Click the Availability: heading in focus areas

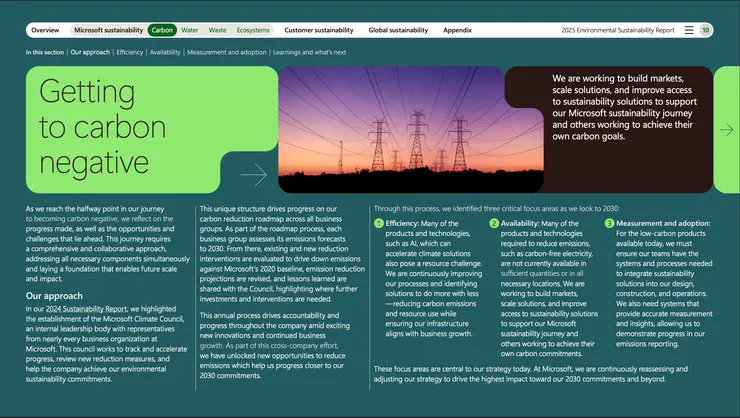[x=520, y=224]
